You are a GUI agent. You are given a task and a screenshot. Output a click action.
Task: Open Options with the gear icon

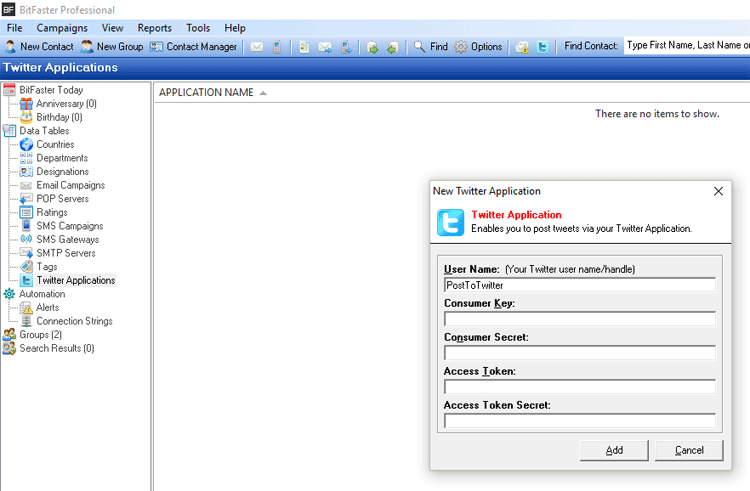(x=478, y=47)
